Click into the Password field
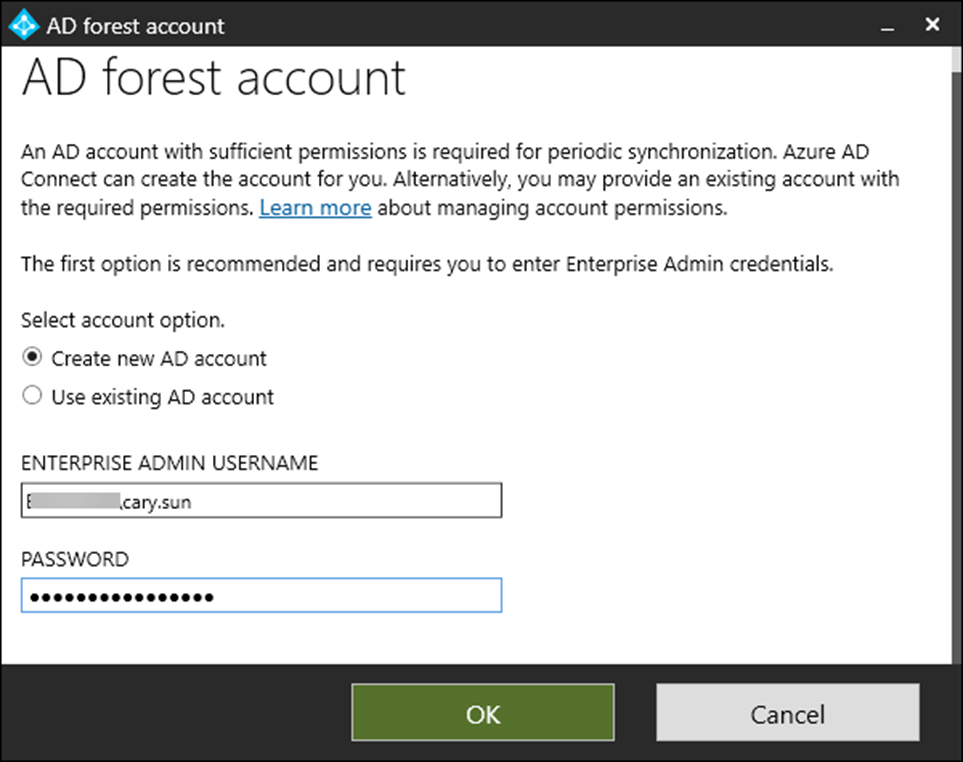This screenshot has width=963, height=762. coord(261,596)
